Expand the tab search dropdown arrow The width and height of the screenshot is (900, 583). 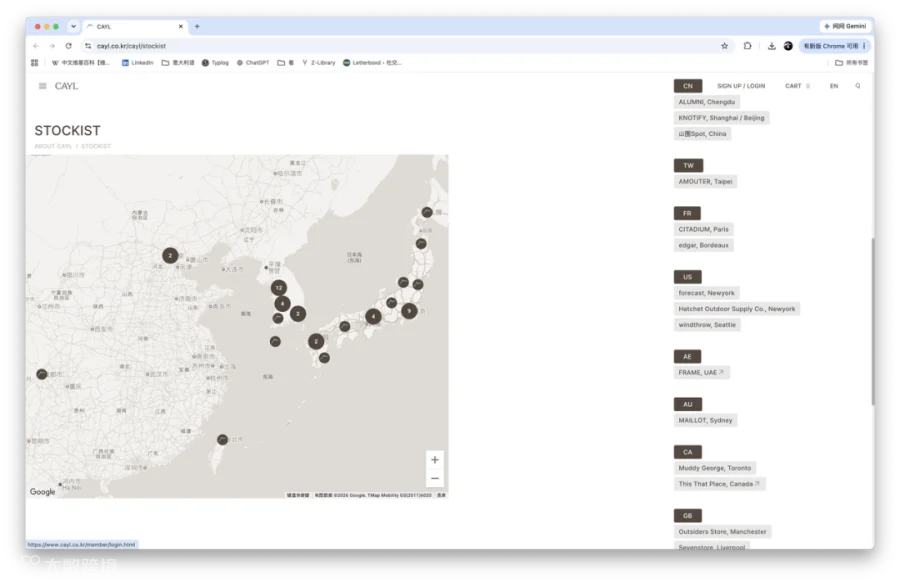pos(73,26)
